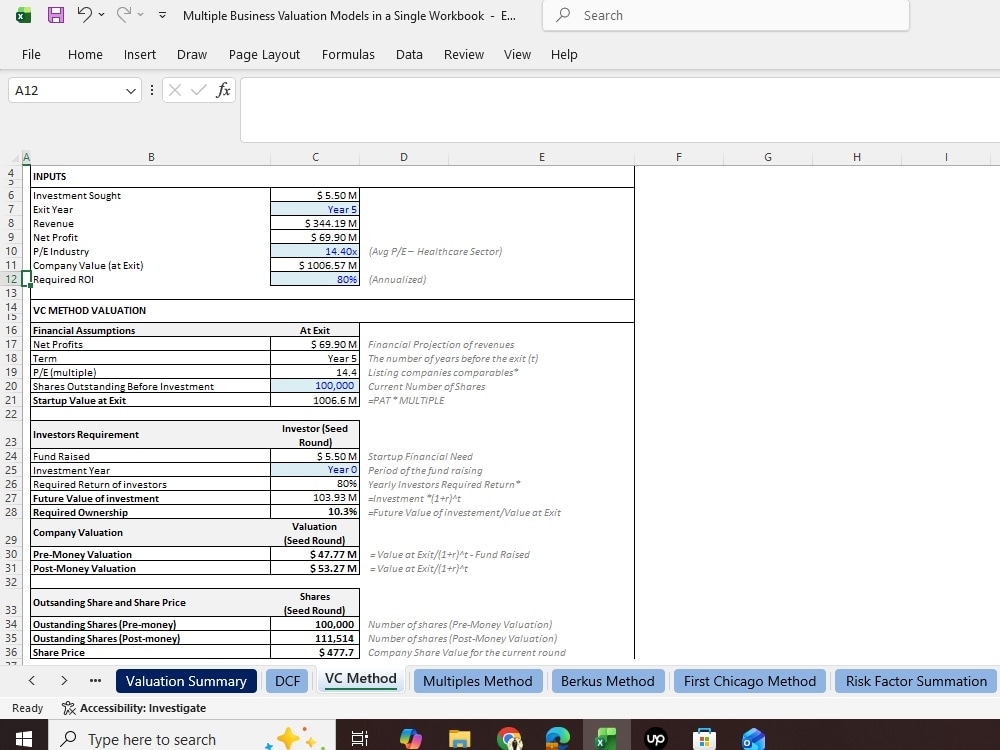Click the Undo arrow icon
1000x750 pixels.
coord(84,15)
